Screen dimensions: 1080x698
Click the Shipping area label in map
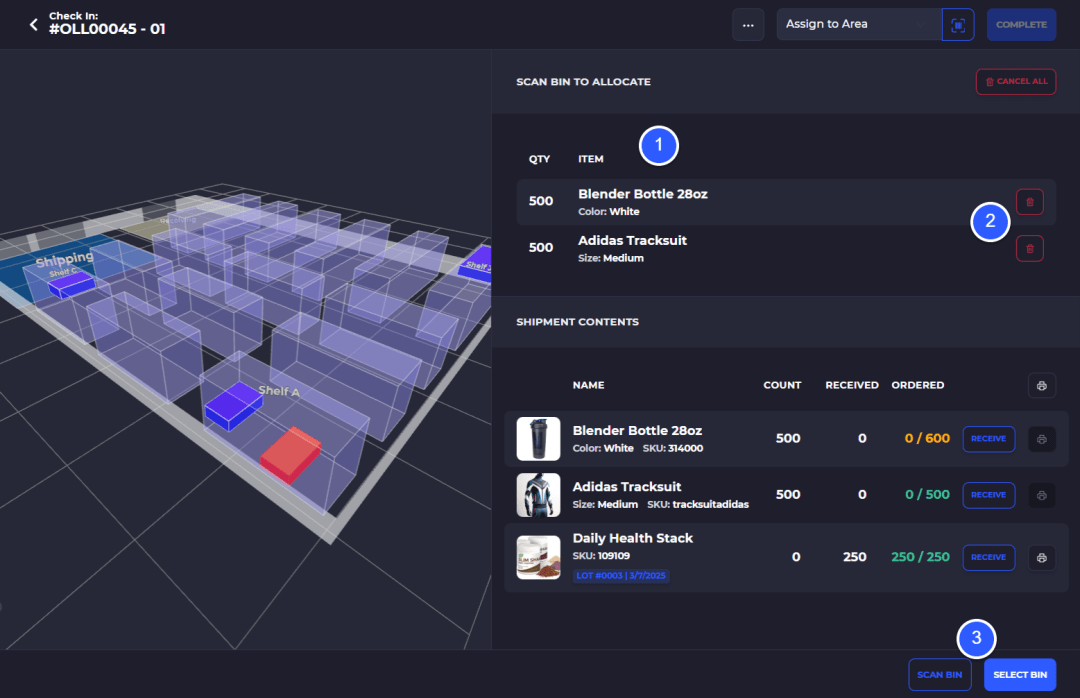pyautogui.click(x=64, y=260)
